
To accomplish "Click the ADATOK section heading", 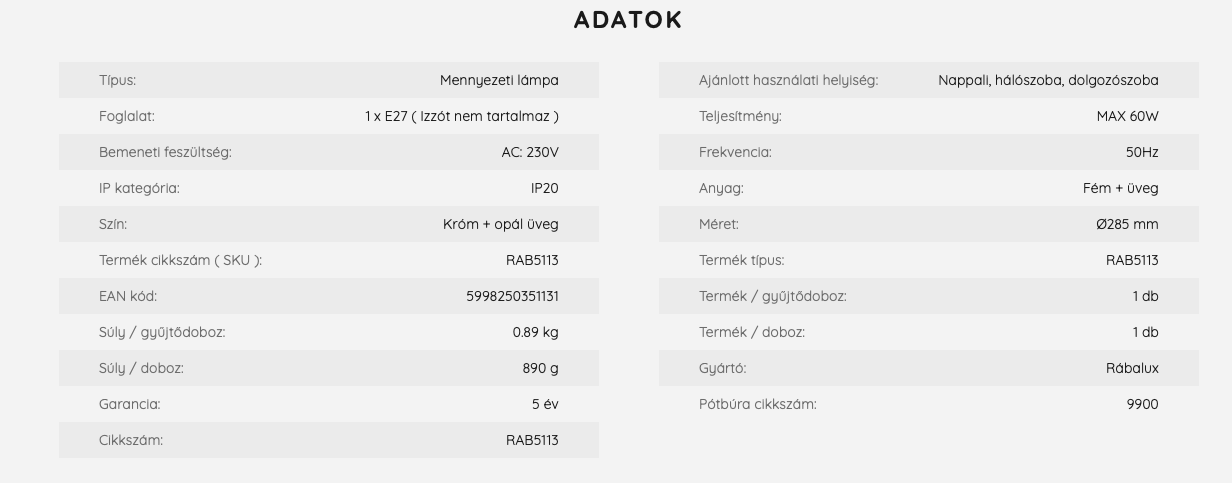I will 628,20.
